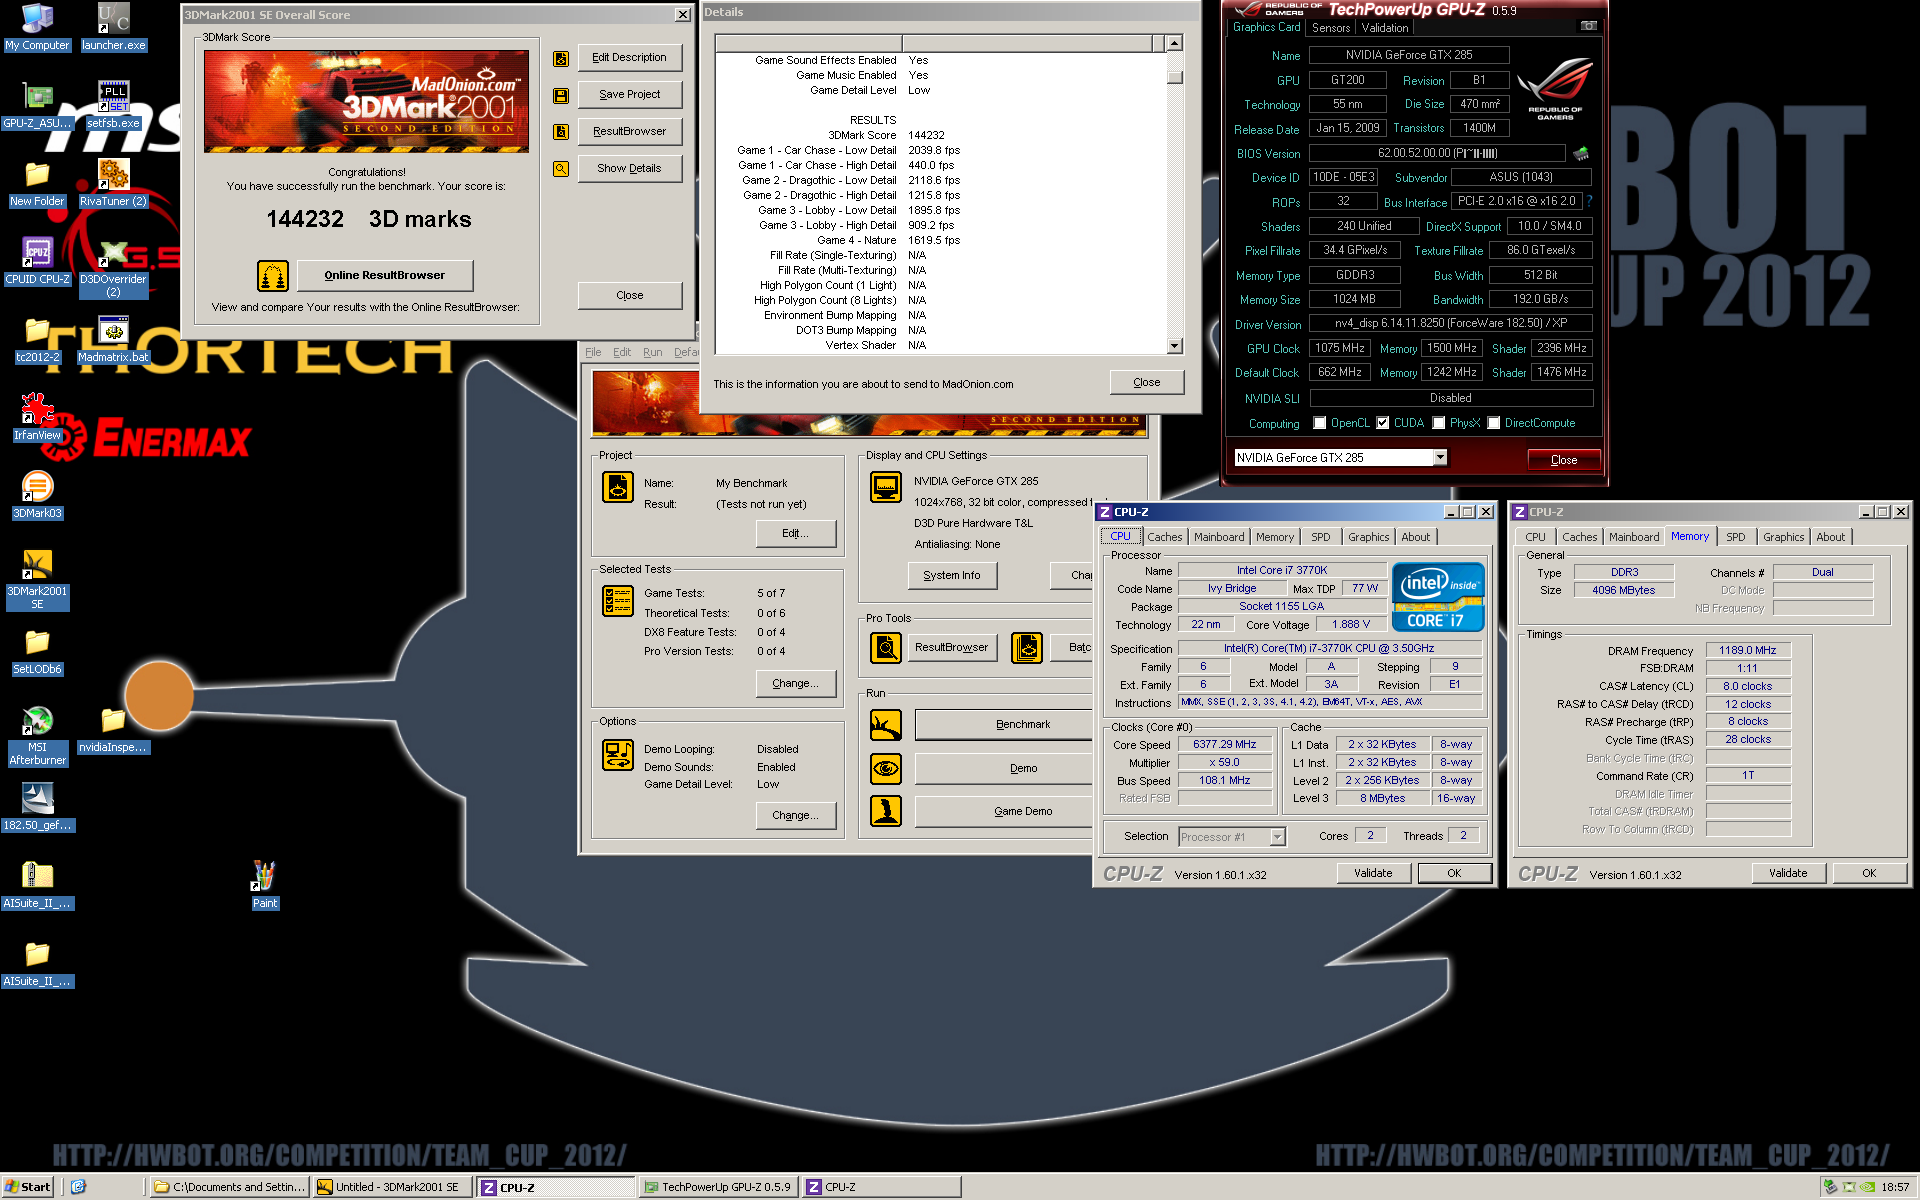
Task: Open About tab in left CPU-Z window
Action: (1415, 537)
